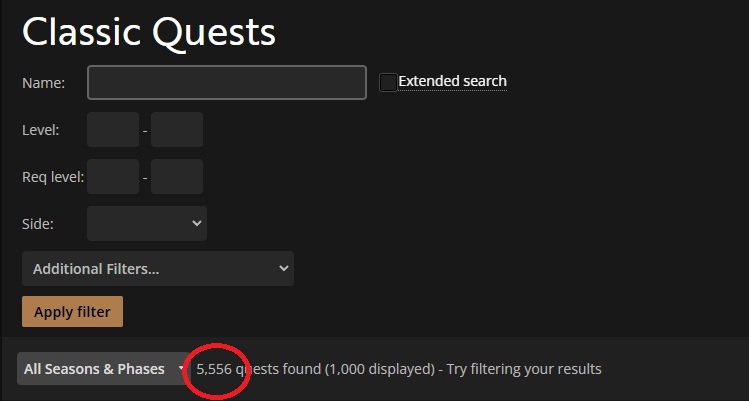749x401 pixels.
Task: Select the minimum Req level field
Action: click(x=113, y=177)
